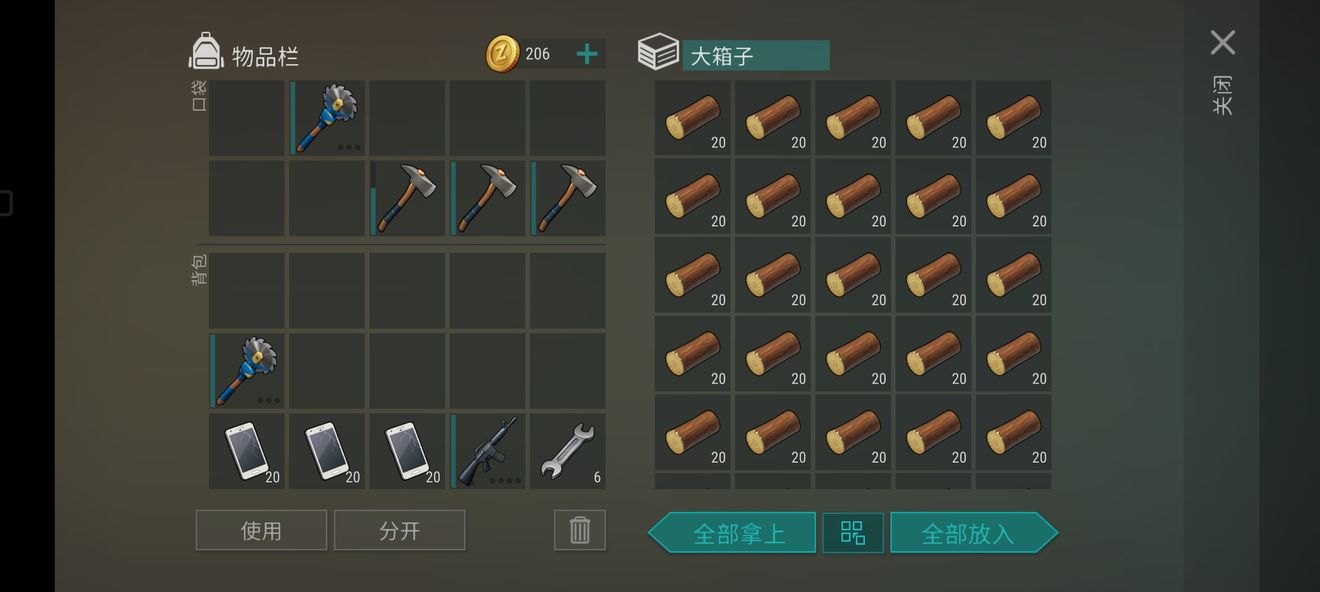Image resolution: width=1320 pixels, height=592 pixels.
Task: Select the first log stack in the chest
Action: click(693, 118)
